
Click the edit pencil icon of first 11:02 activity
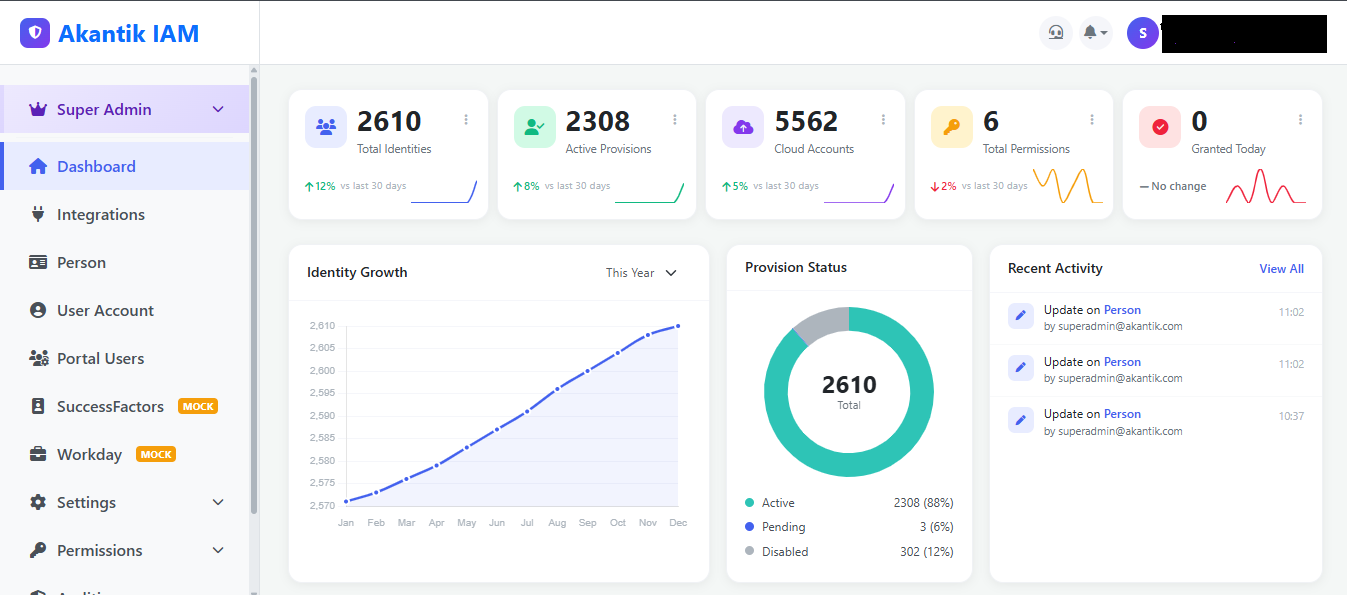point(1021,315)
